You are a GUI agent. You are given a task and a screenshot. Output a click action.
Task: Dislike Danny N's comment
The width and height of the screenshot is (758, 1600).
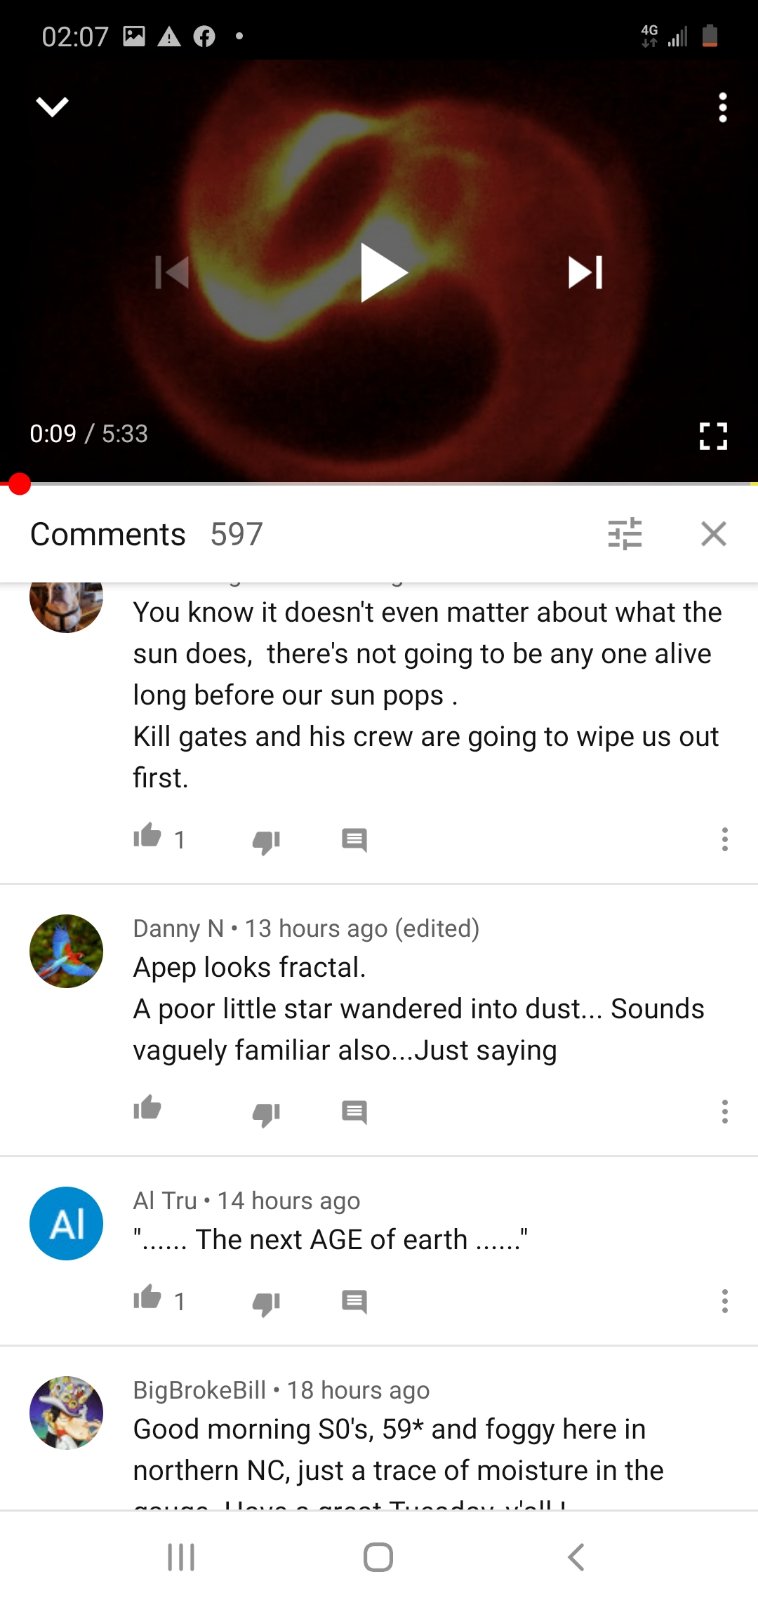coord(266,1113)
